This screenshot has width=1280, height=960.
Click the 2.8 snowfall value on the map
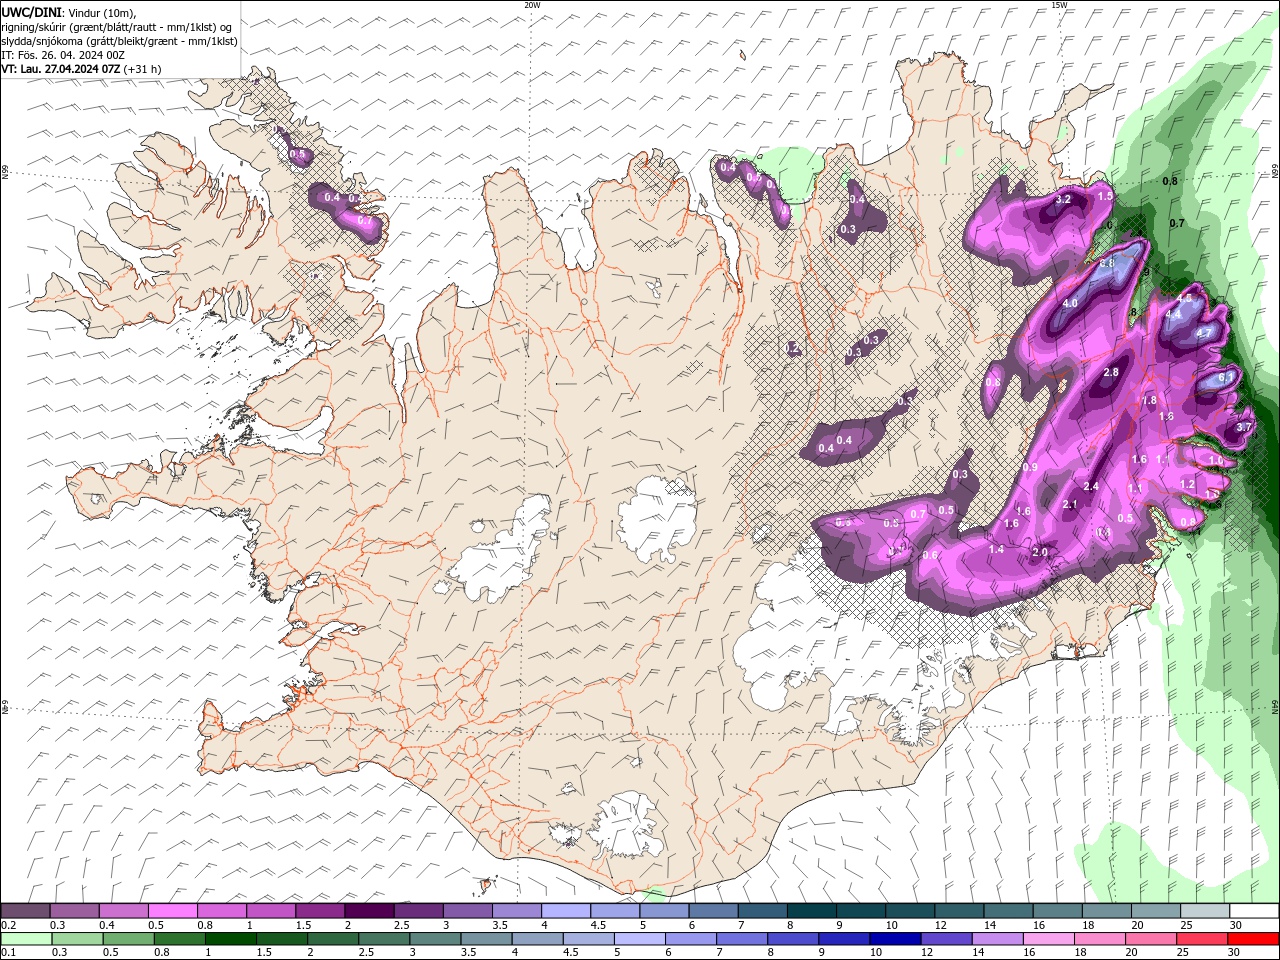[x=1110, y=373]
